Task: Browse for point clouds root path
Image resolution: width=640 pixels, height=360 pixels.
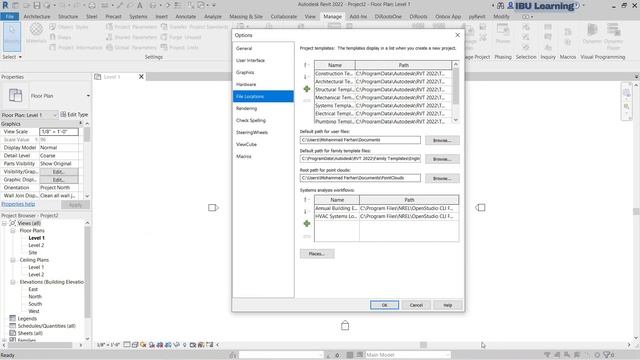Action: tap(442, 179)
